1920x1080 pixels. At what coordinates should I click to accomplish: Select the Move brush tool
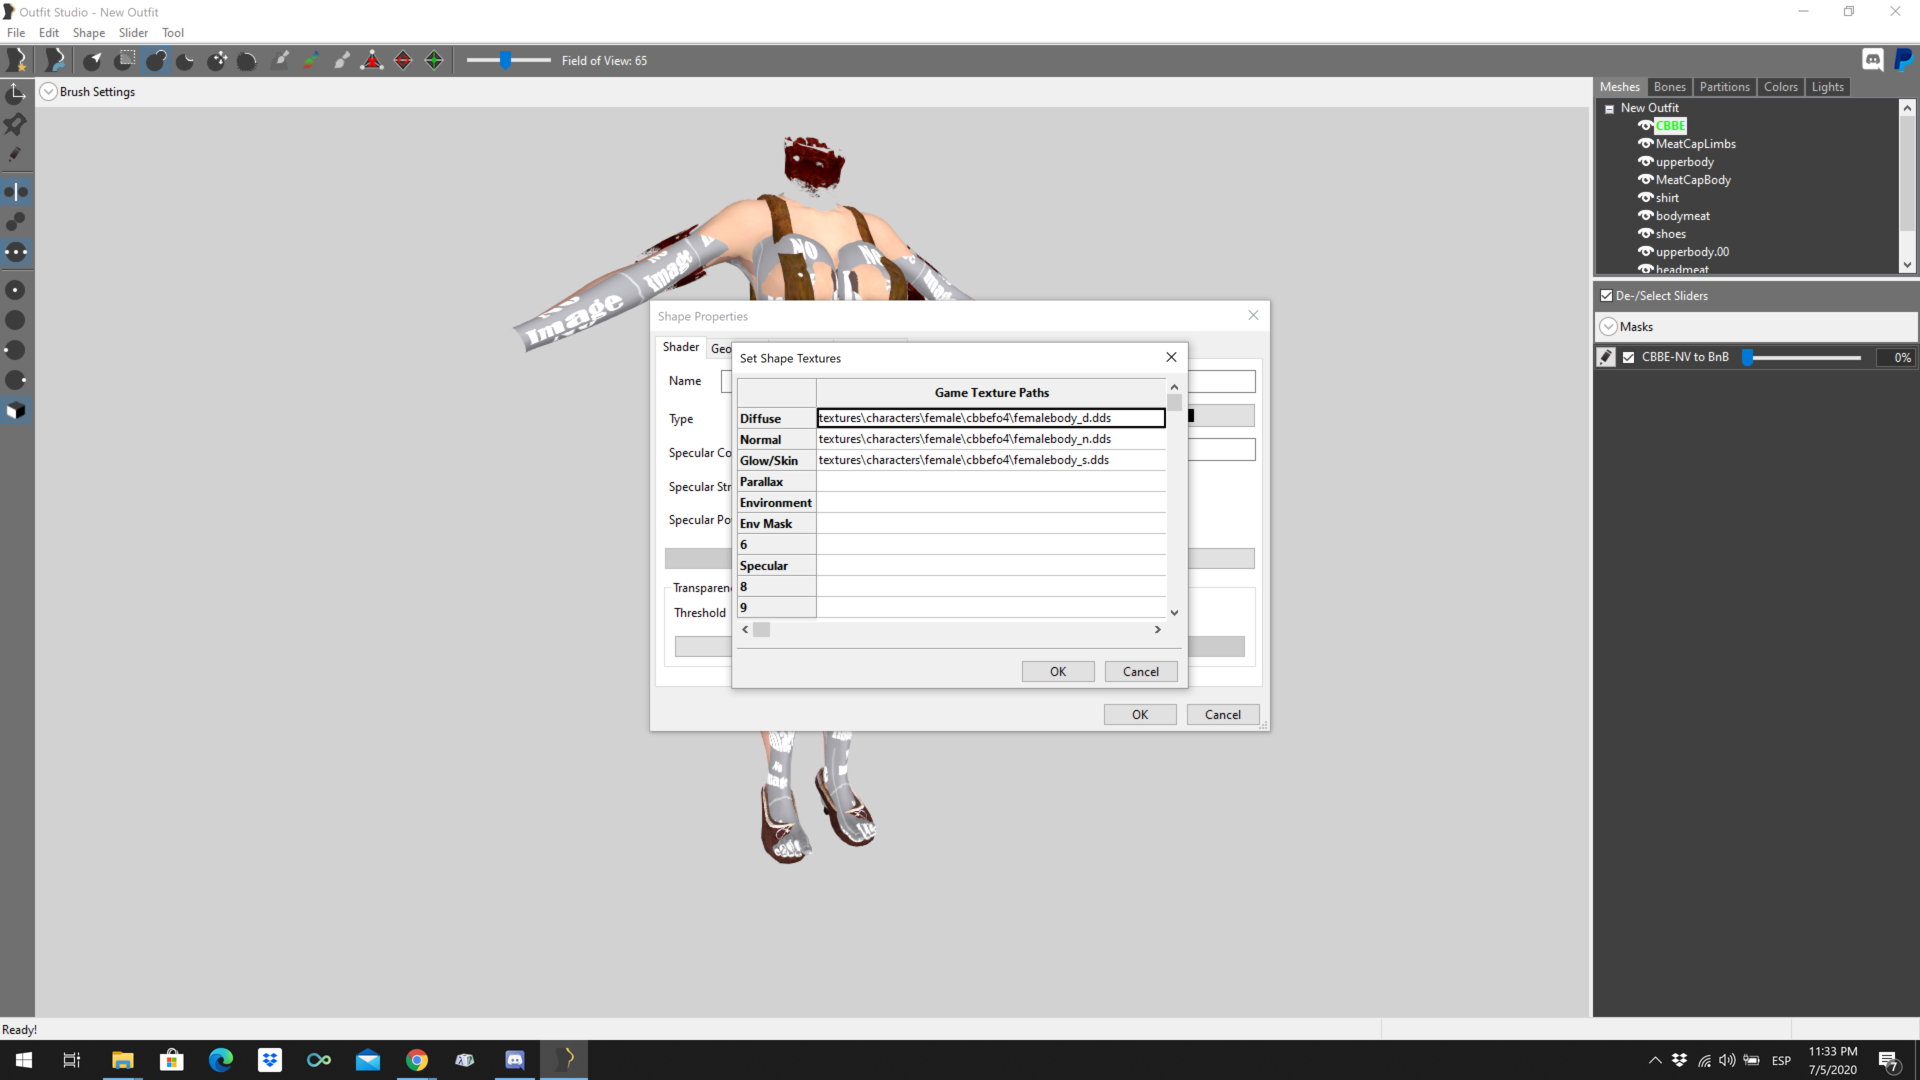(x=217, y=61)
